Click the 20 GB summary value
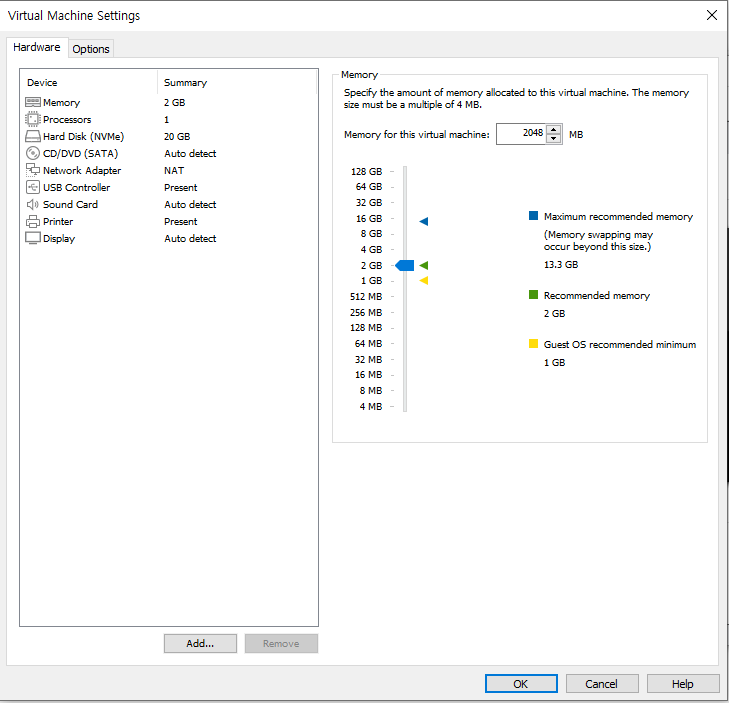The width and height of the screenshot is (729, 703). [x=177, y=136]
